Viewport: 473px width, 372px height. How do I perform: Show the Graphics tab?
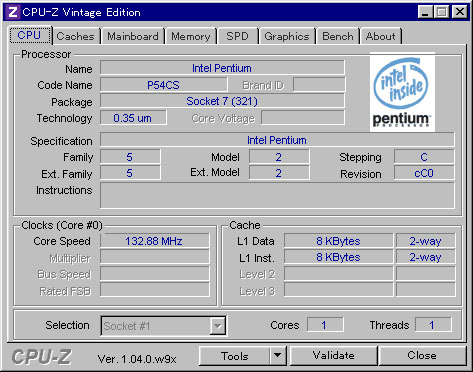[x=287, y=36]
